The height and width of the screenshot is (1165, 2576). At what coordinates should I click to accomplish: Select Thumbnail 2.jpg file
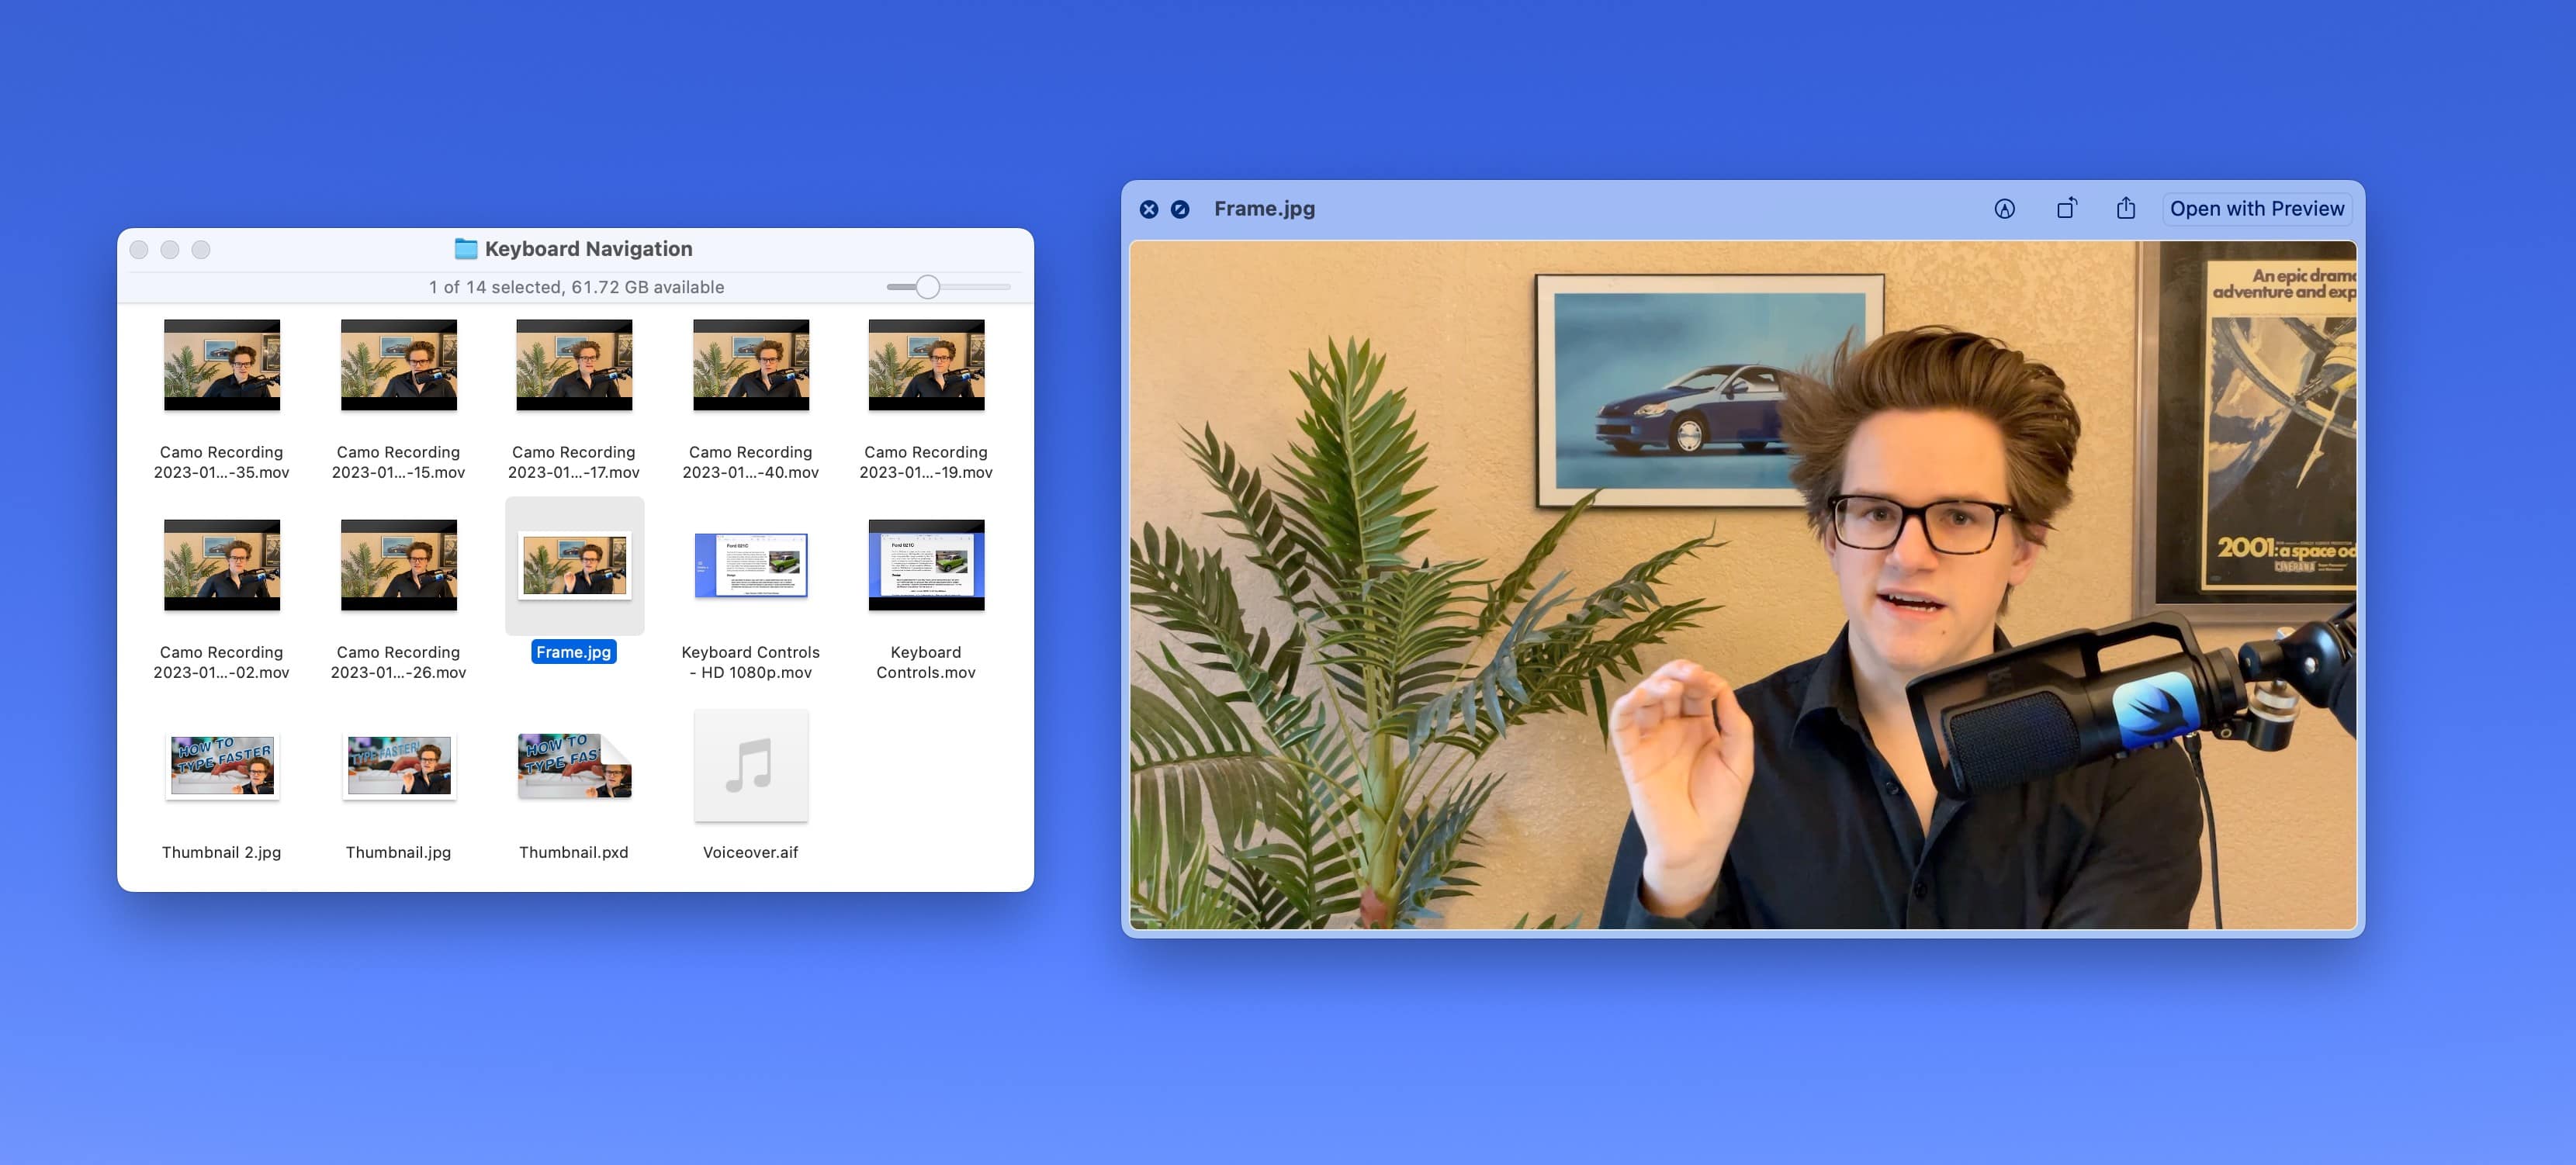pyautogui.click(x=221, y=766)
